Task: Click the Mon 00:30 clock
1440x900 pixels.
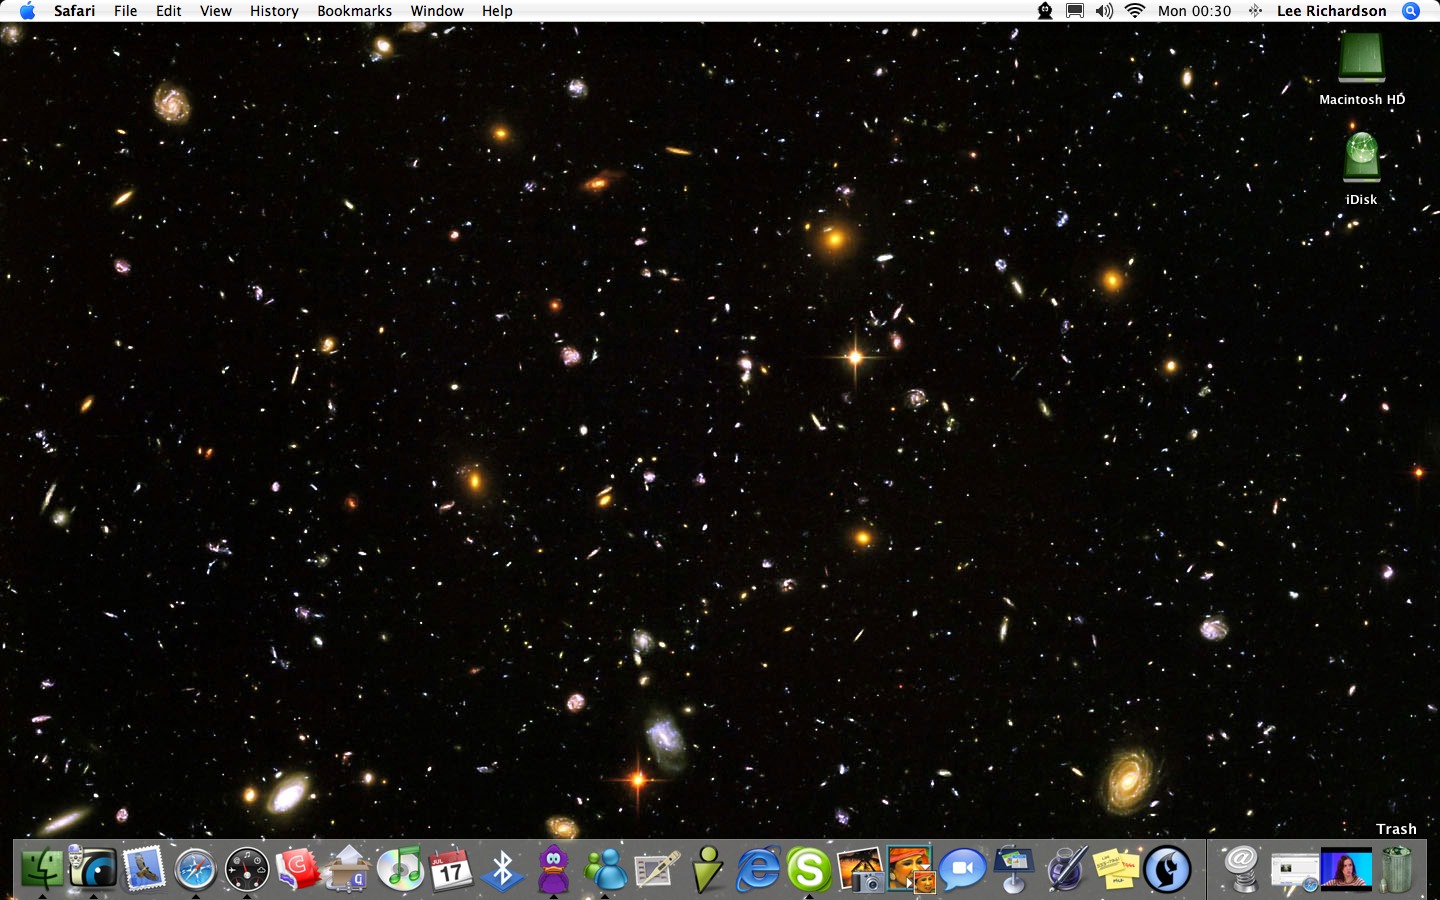Action: pos(1195,11)
